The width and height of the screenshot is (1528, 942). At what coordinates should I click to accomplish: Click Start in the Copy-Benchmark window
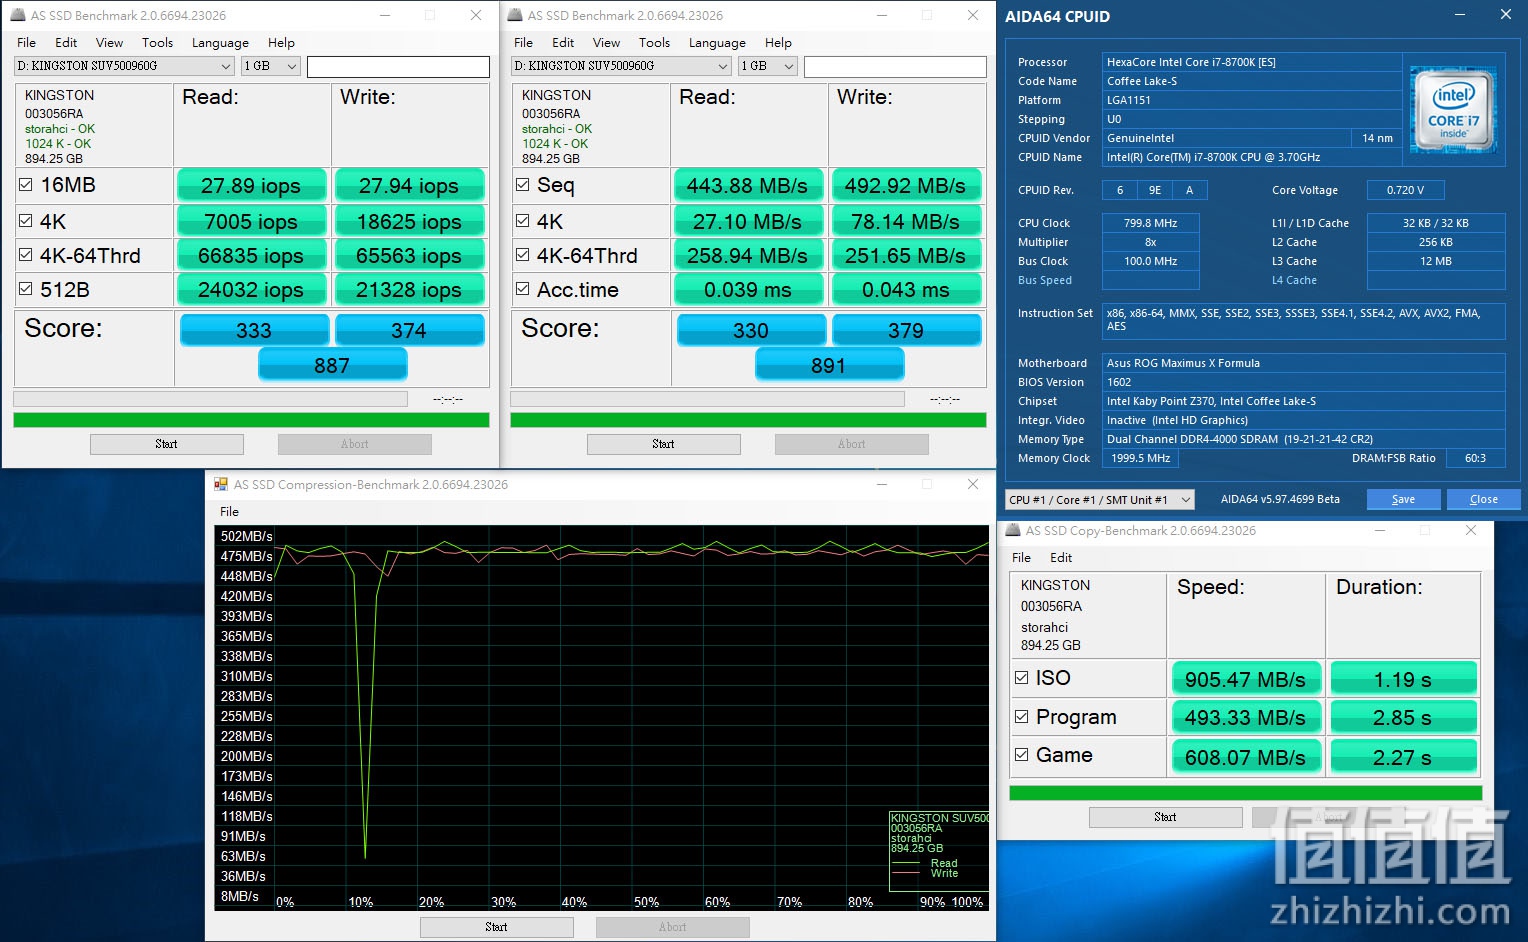tap(1166, 817)
